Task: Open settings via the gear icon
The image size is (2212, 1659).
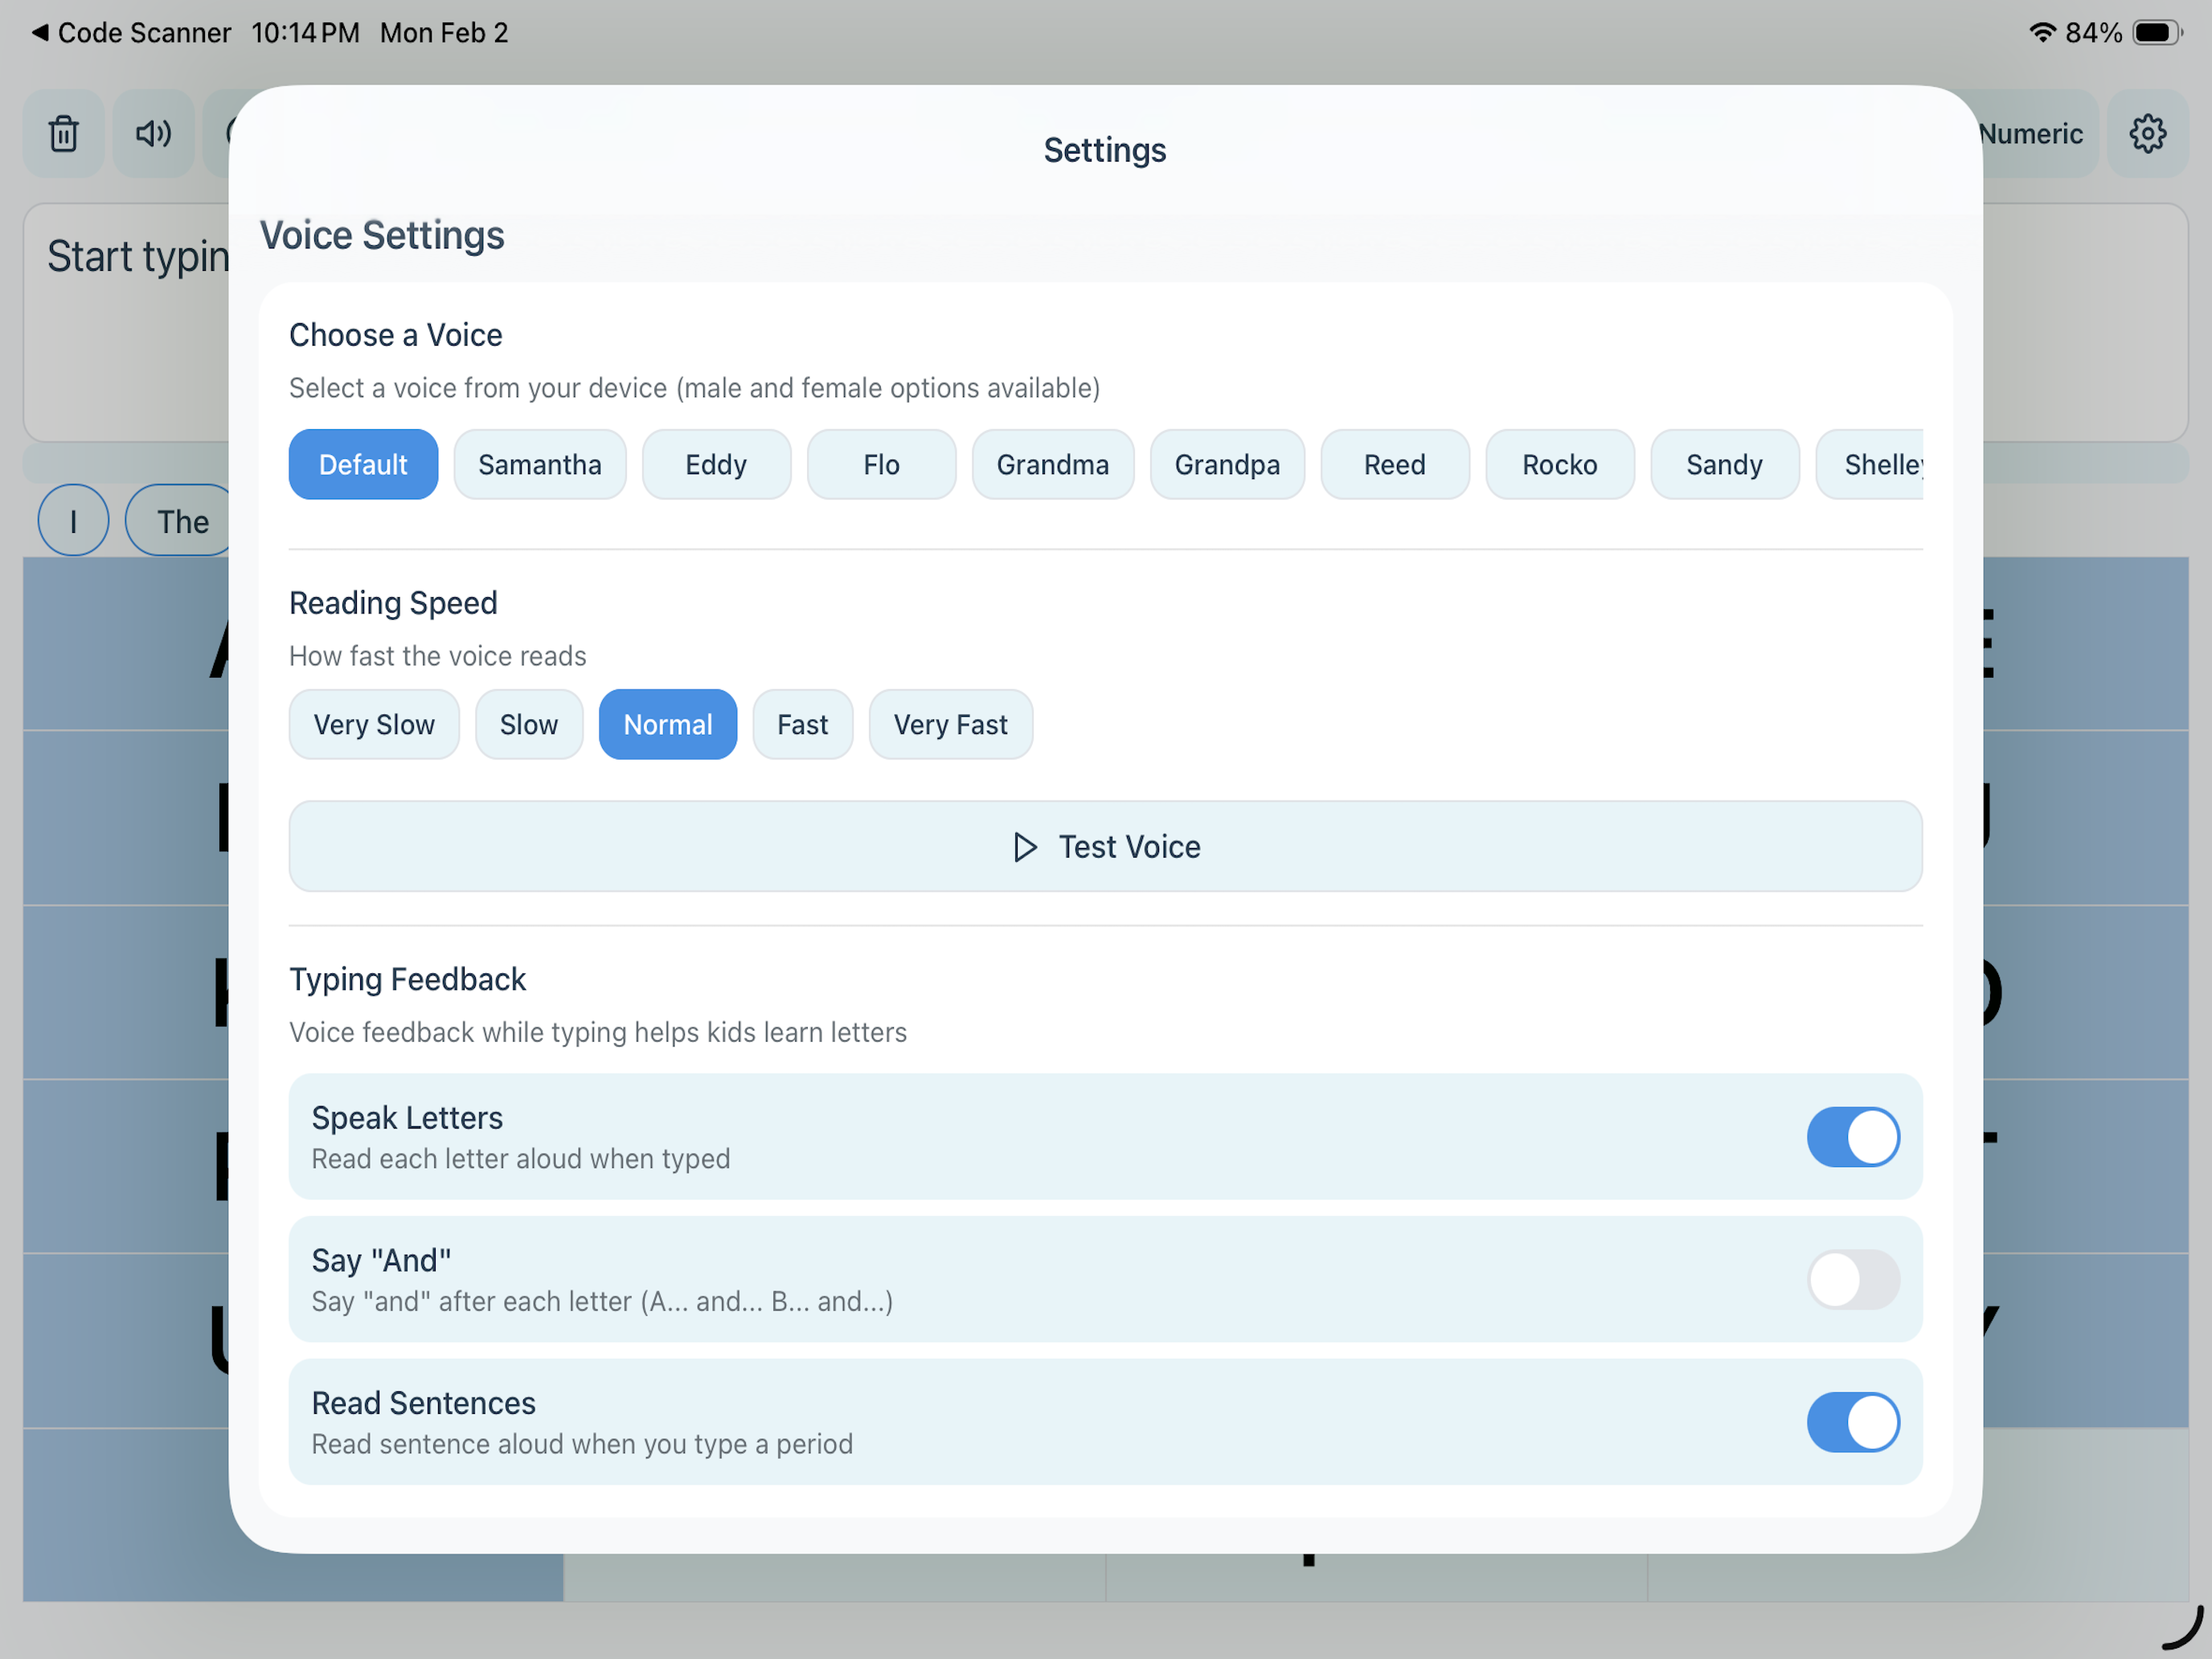Action: [2147, 133]
